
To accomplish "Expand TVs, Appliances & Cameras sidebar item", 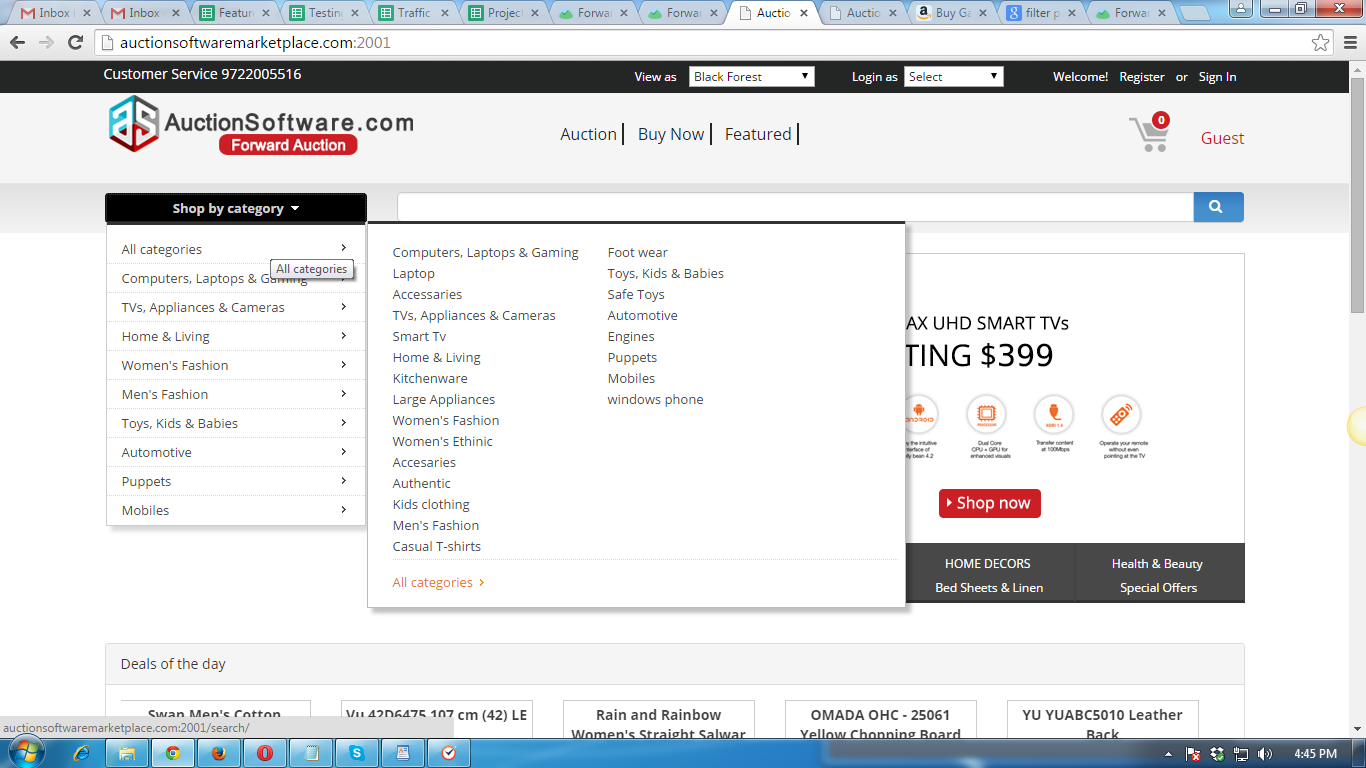I will pos(236,307).
